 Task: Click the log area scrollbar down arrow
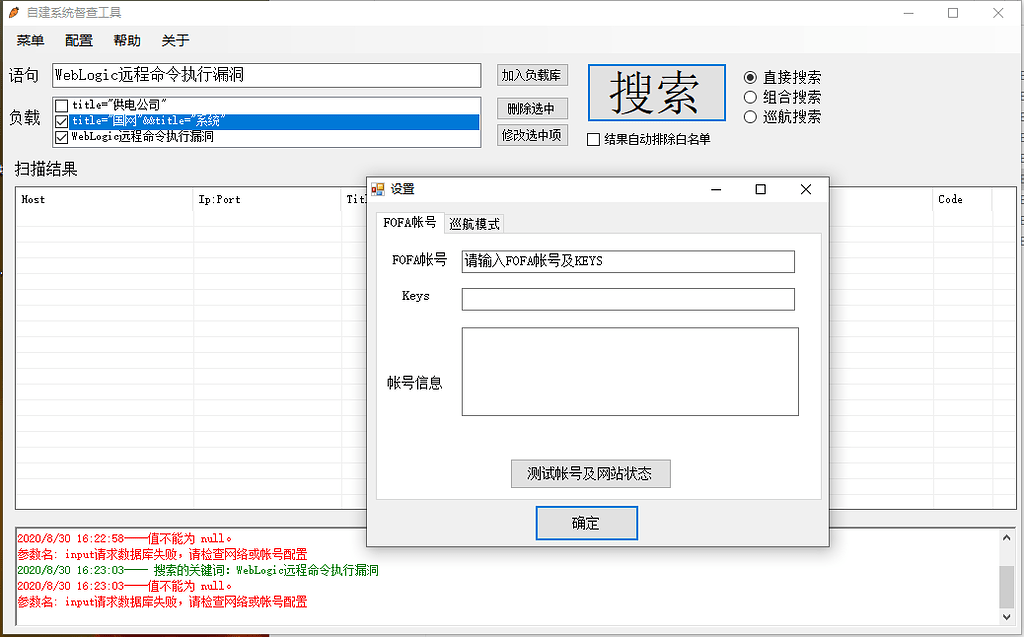[x=1008, y=616]
